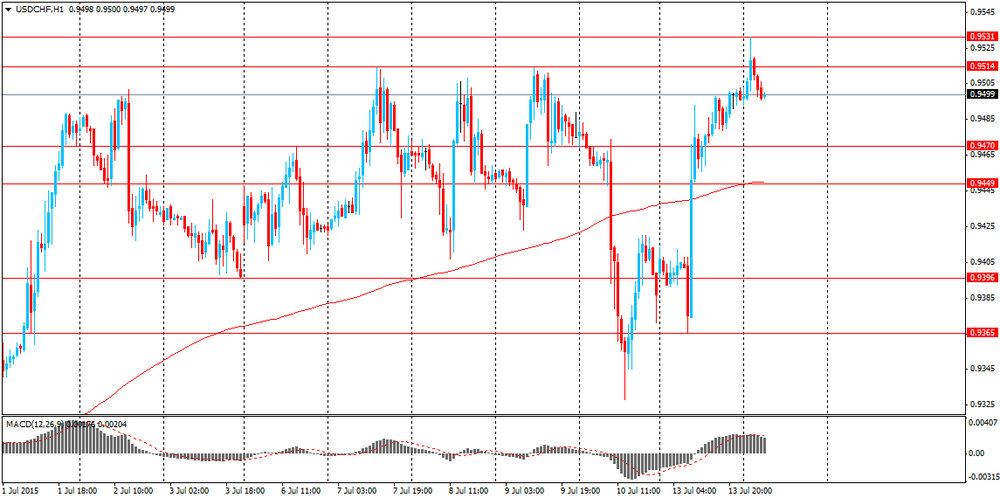This screenshot has height=498, width=1000.
Task: Click the 9 Jul 03:00 time label
Action: 523,491
